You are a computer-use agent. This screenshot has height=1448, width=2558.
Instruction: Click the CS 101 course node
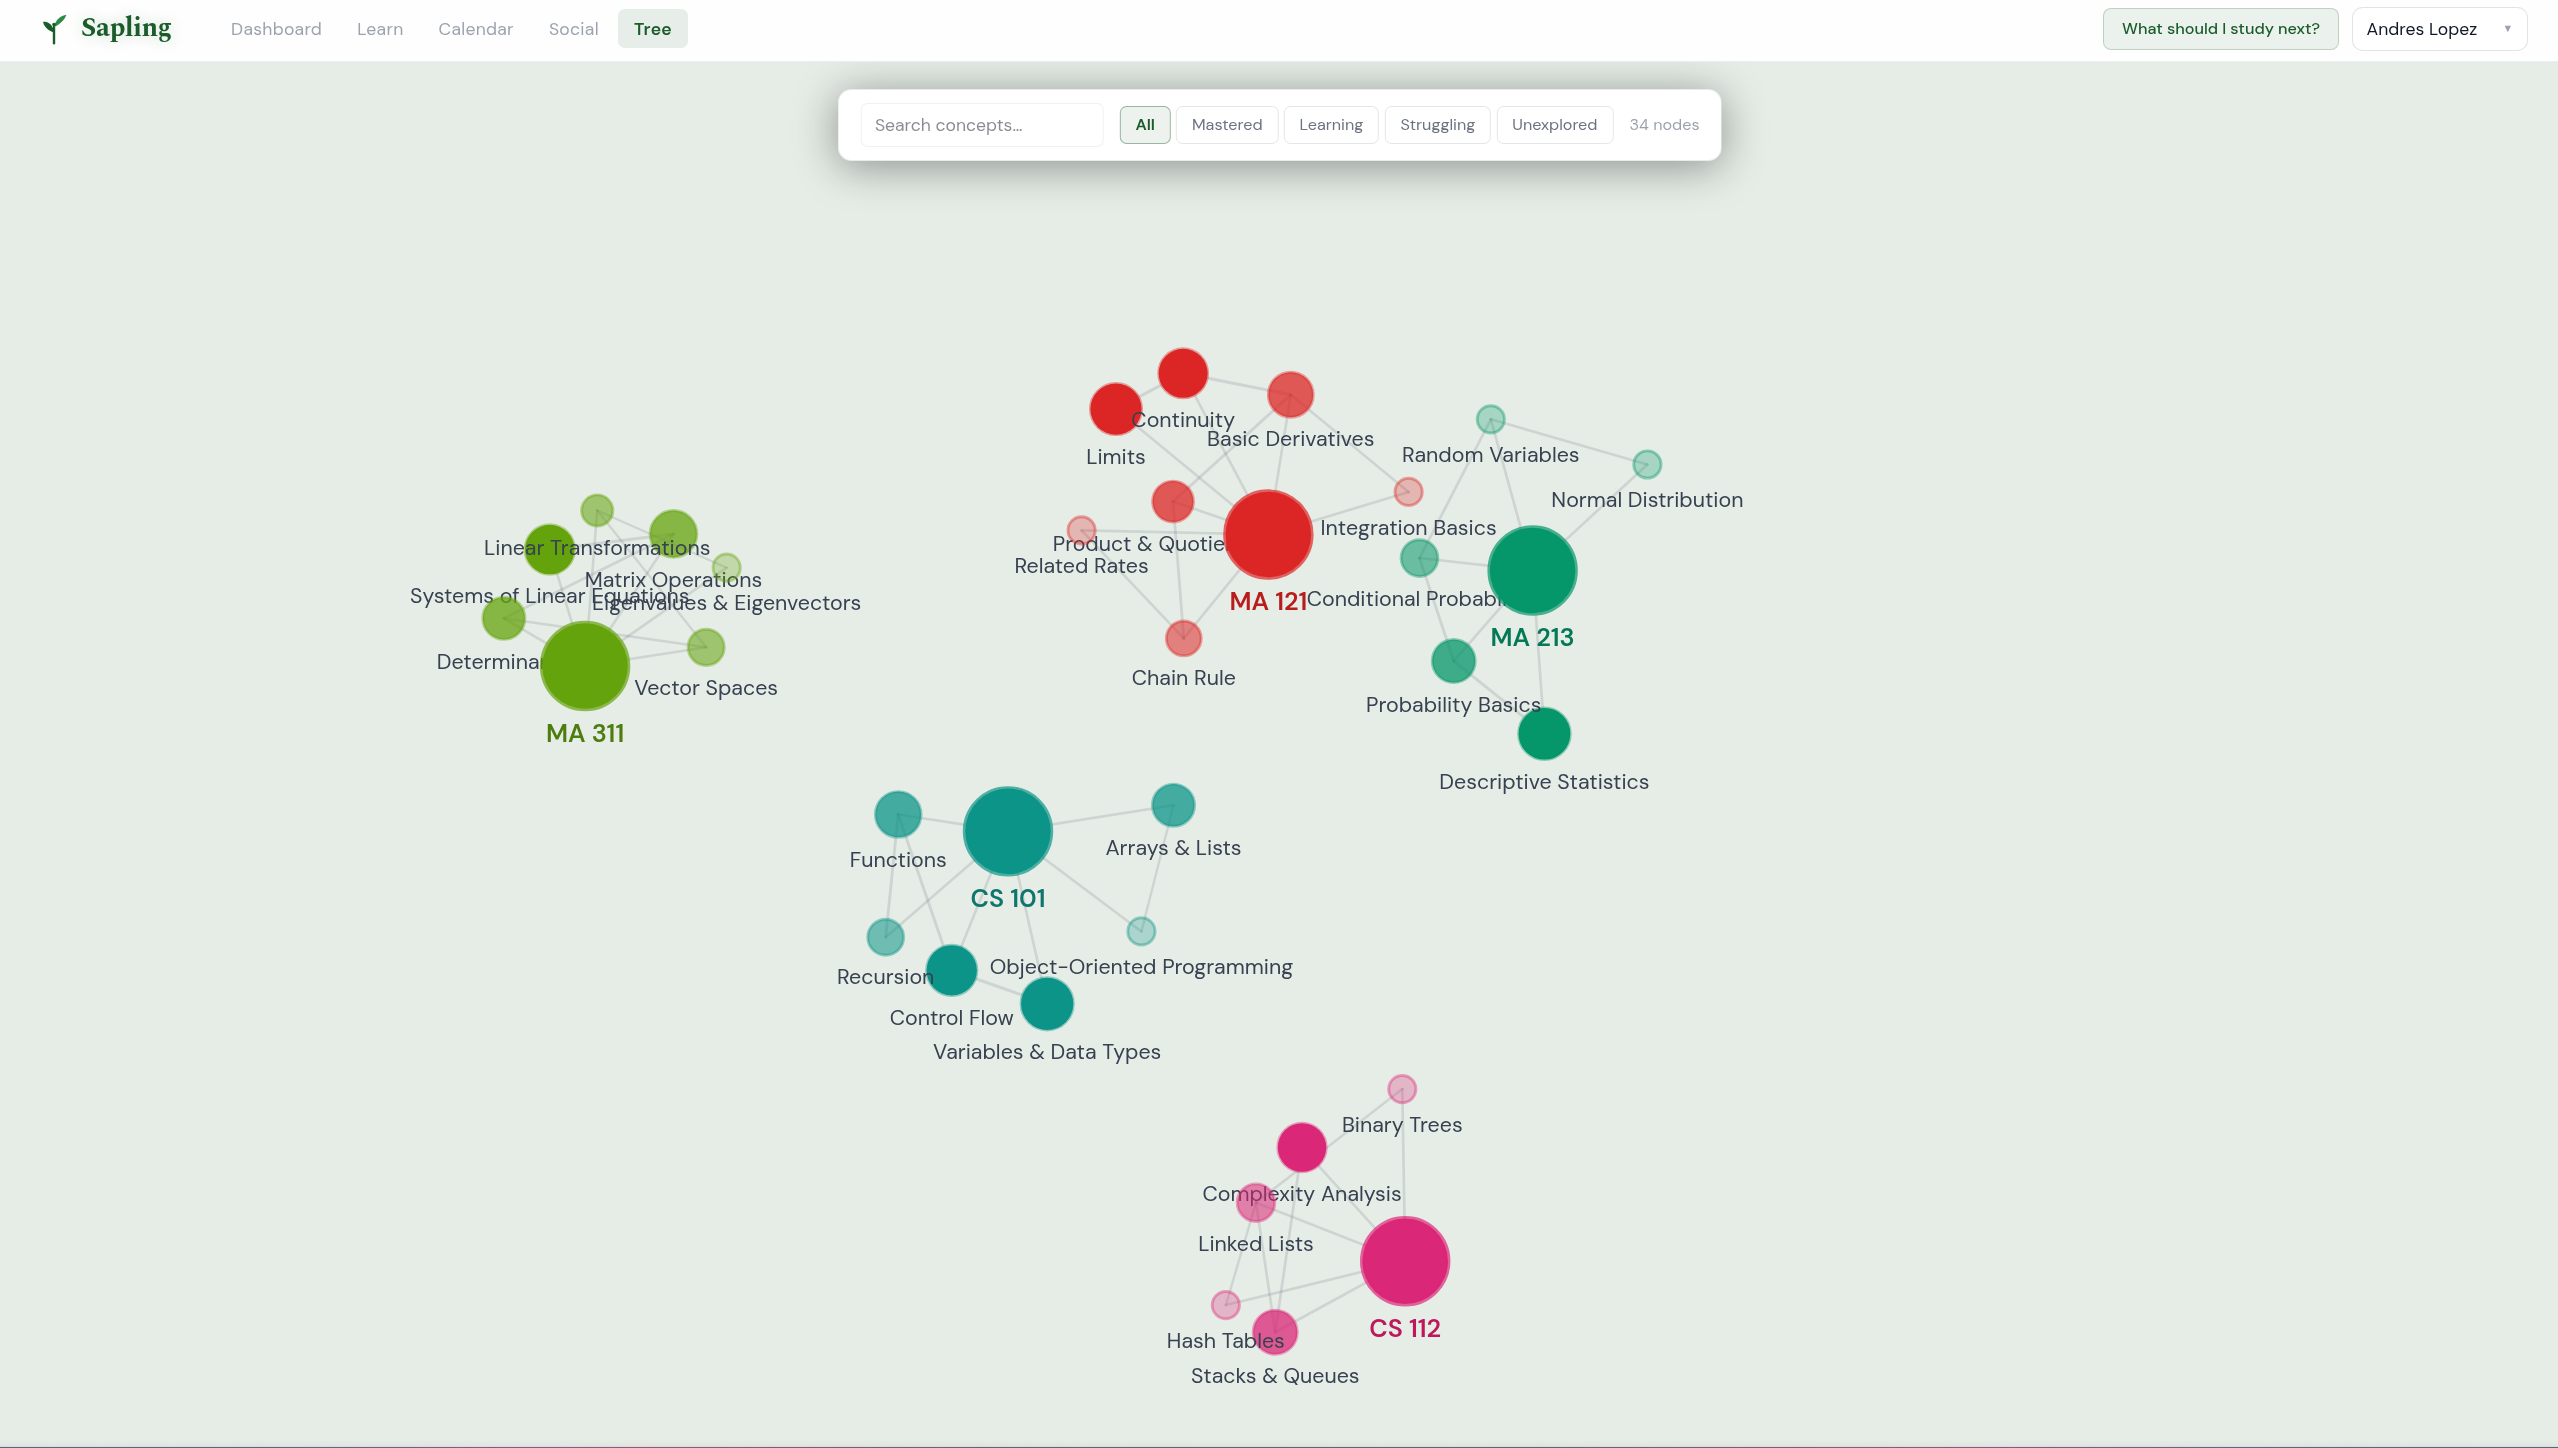click(x=1007, y=831)
